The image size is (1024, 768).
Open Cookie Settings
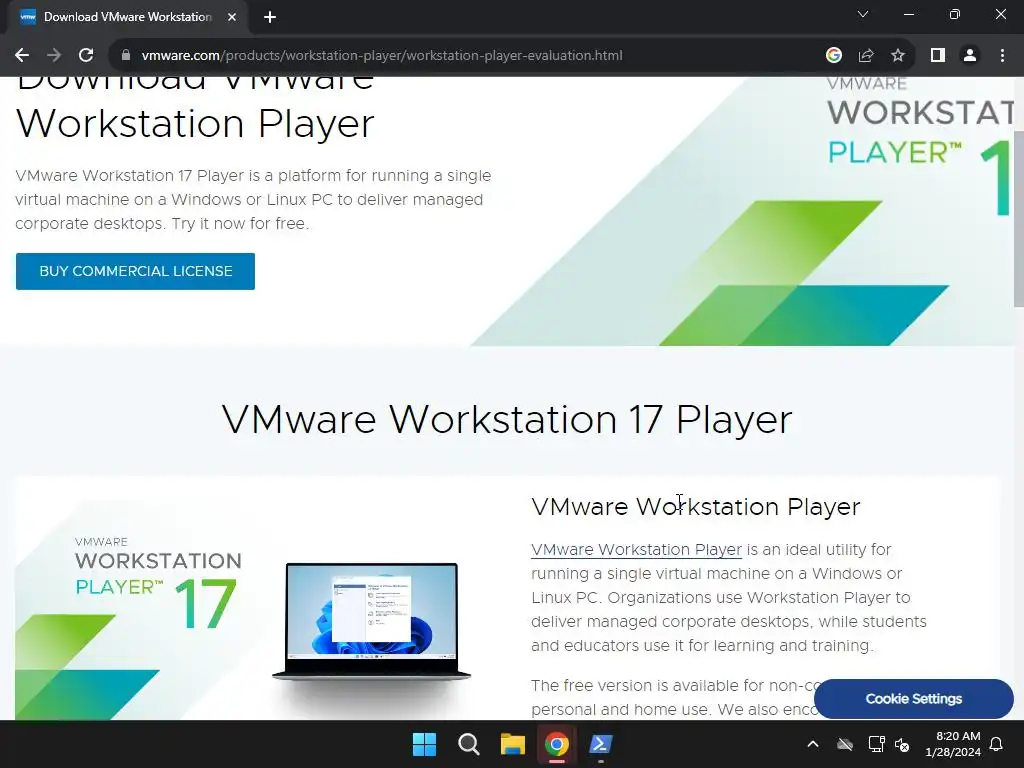point(914,699)
